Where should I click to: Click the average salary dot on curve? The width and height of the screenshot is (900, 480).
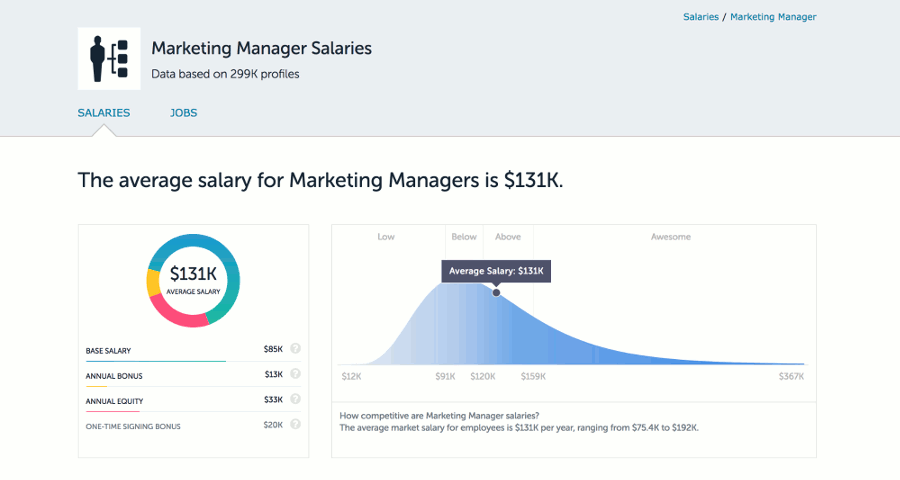pyautogui.click(x=496, y=292)
